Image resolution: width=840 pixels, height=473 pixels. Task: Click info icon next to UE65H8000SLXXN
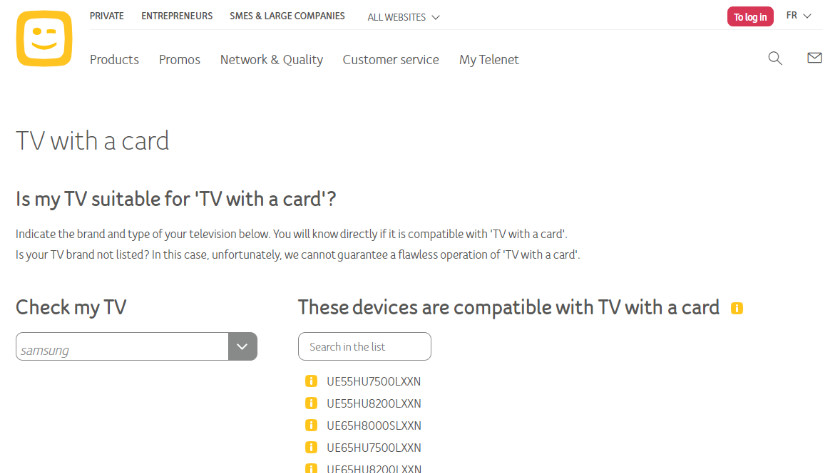tap(310, 425)
